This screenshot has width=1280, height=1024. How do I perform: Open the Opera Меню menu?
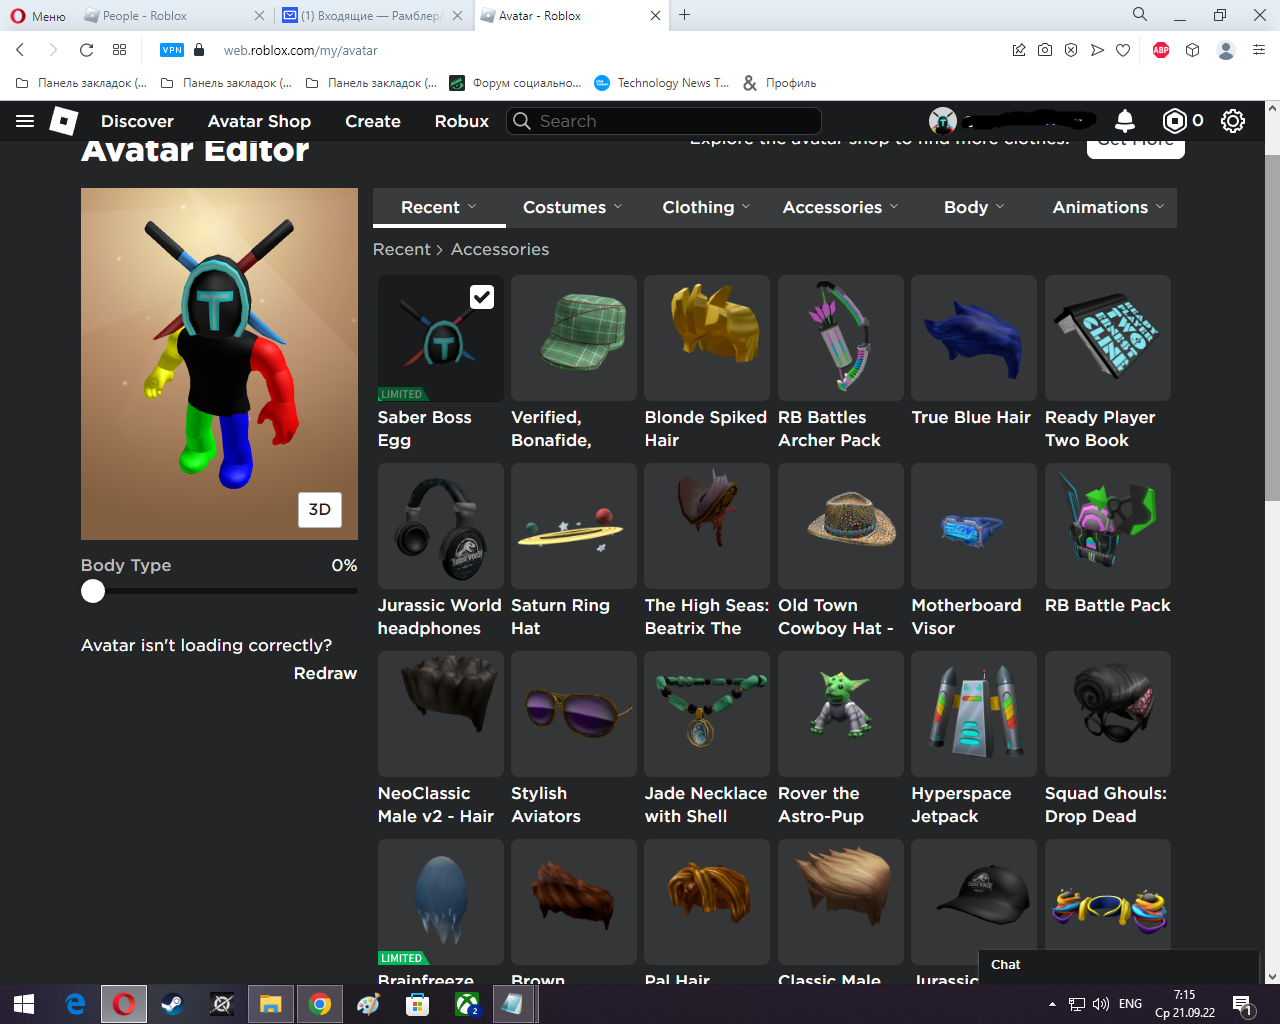point(38,16)
